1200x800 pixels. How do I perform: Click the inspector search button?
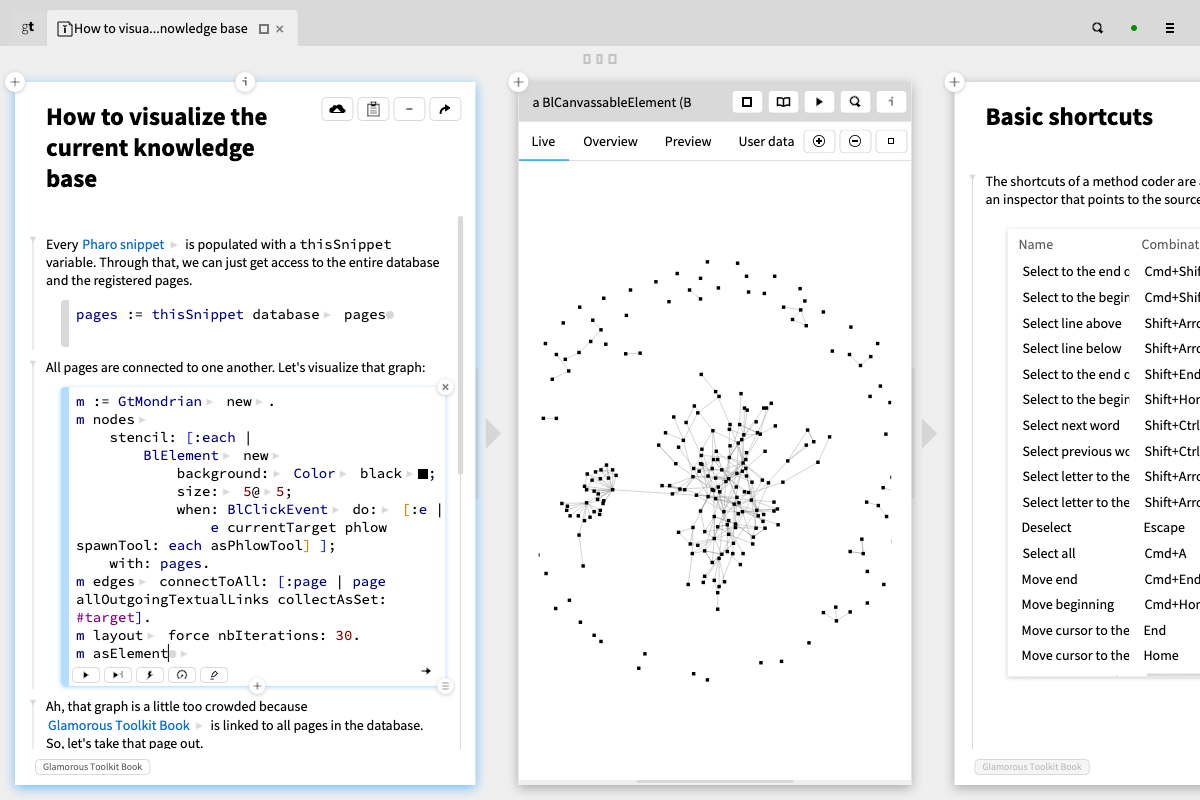tap(856, 101)
